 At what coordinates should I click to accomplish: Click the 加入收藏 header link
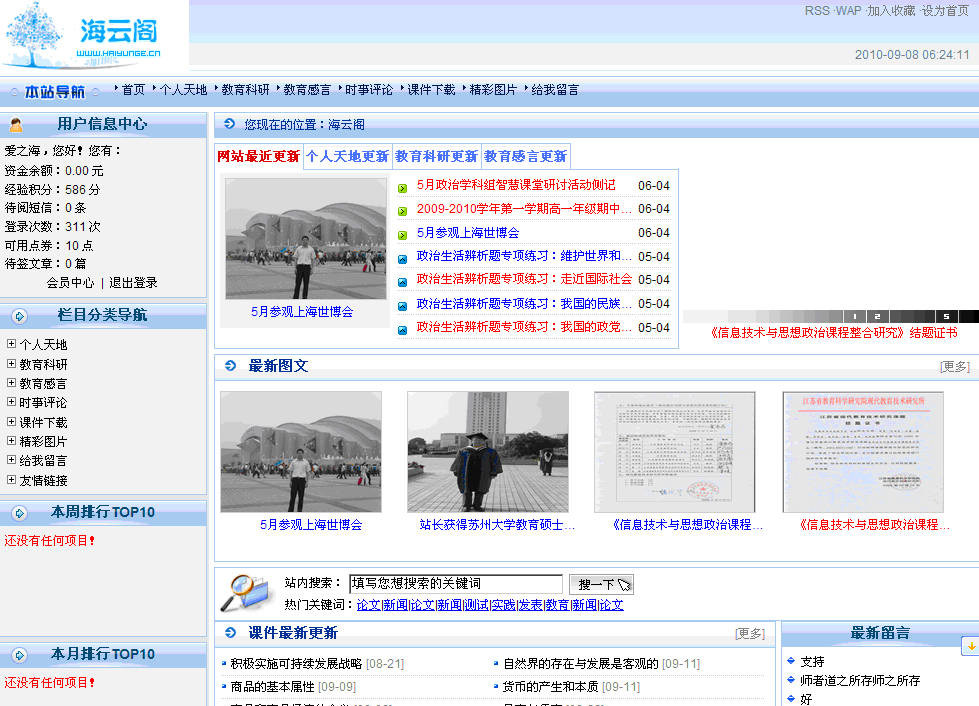tap(891, 11)
